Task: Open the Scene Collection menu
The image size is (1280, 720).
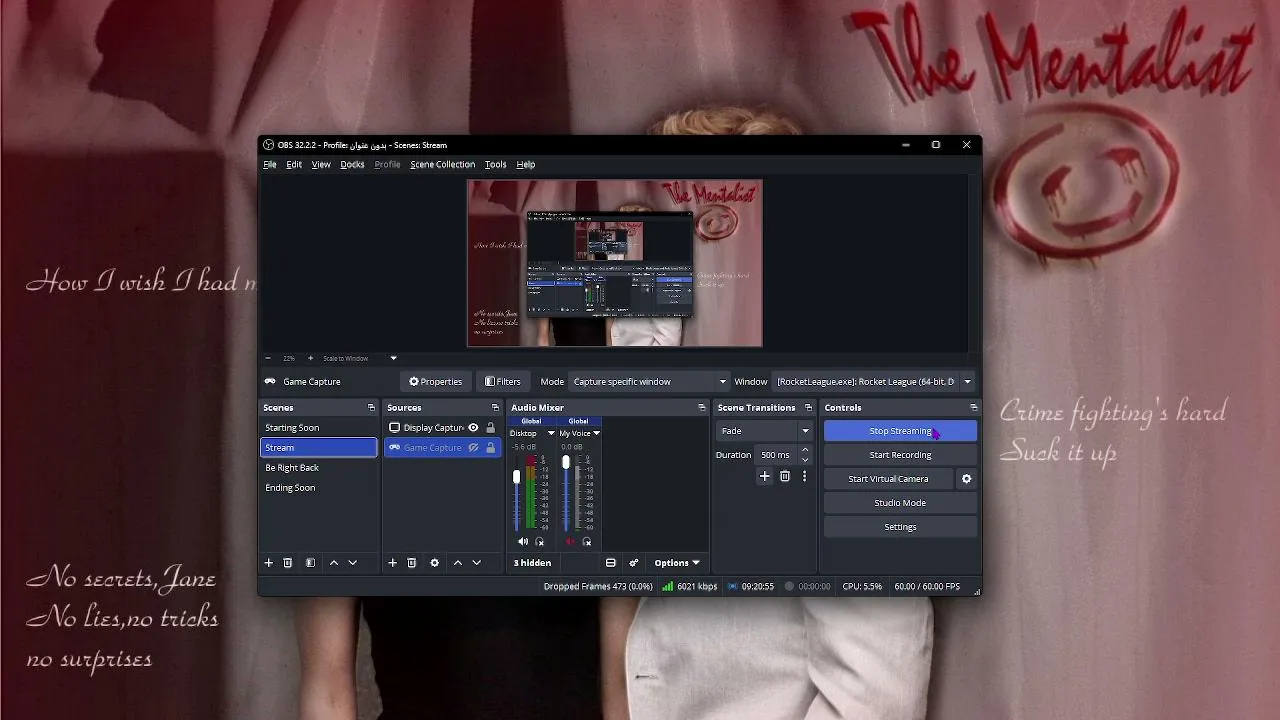Action: pyautogui.click(x=443, y=164)
